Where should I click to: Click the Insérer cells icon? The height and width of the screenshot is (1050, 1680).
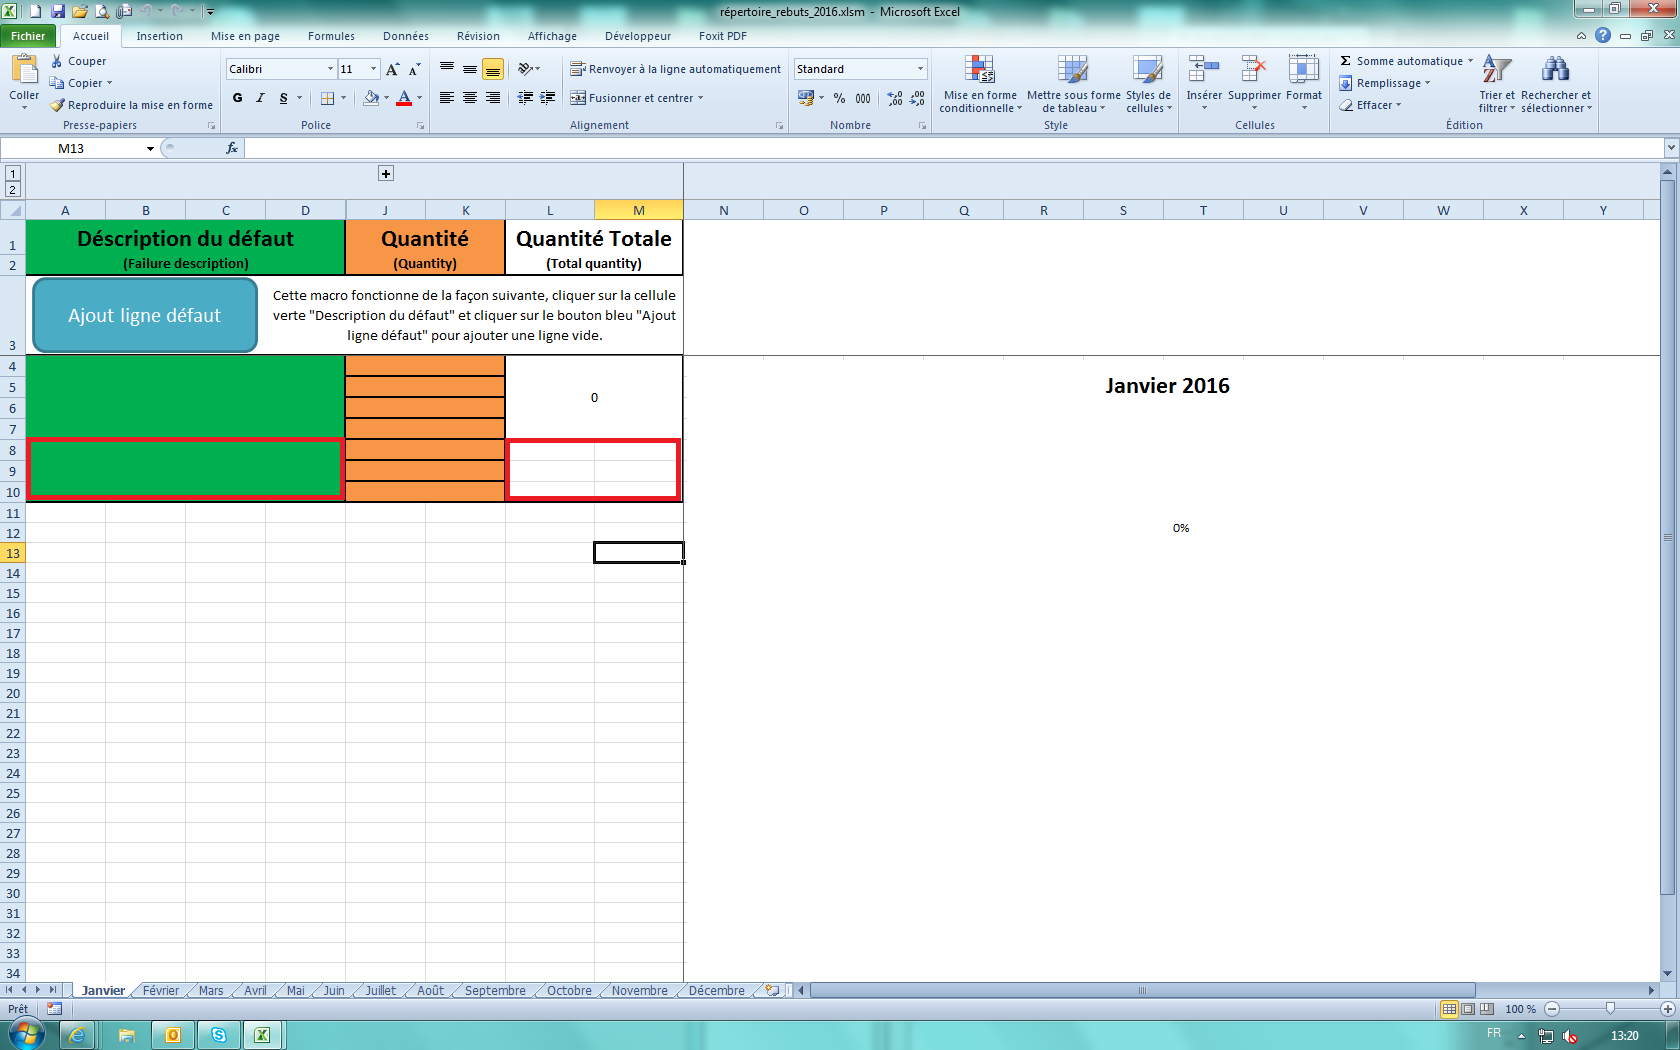(1204, 69)
